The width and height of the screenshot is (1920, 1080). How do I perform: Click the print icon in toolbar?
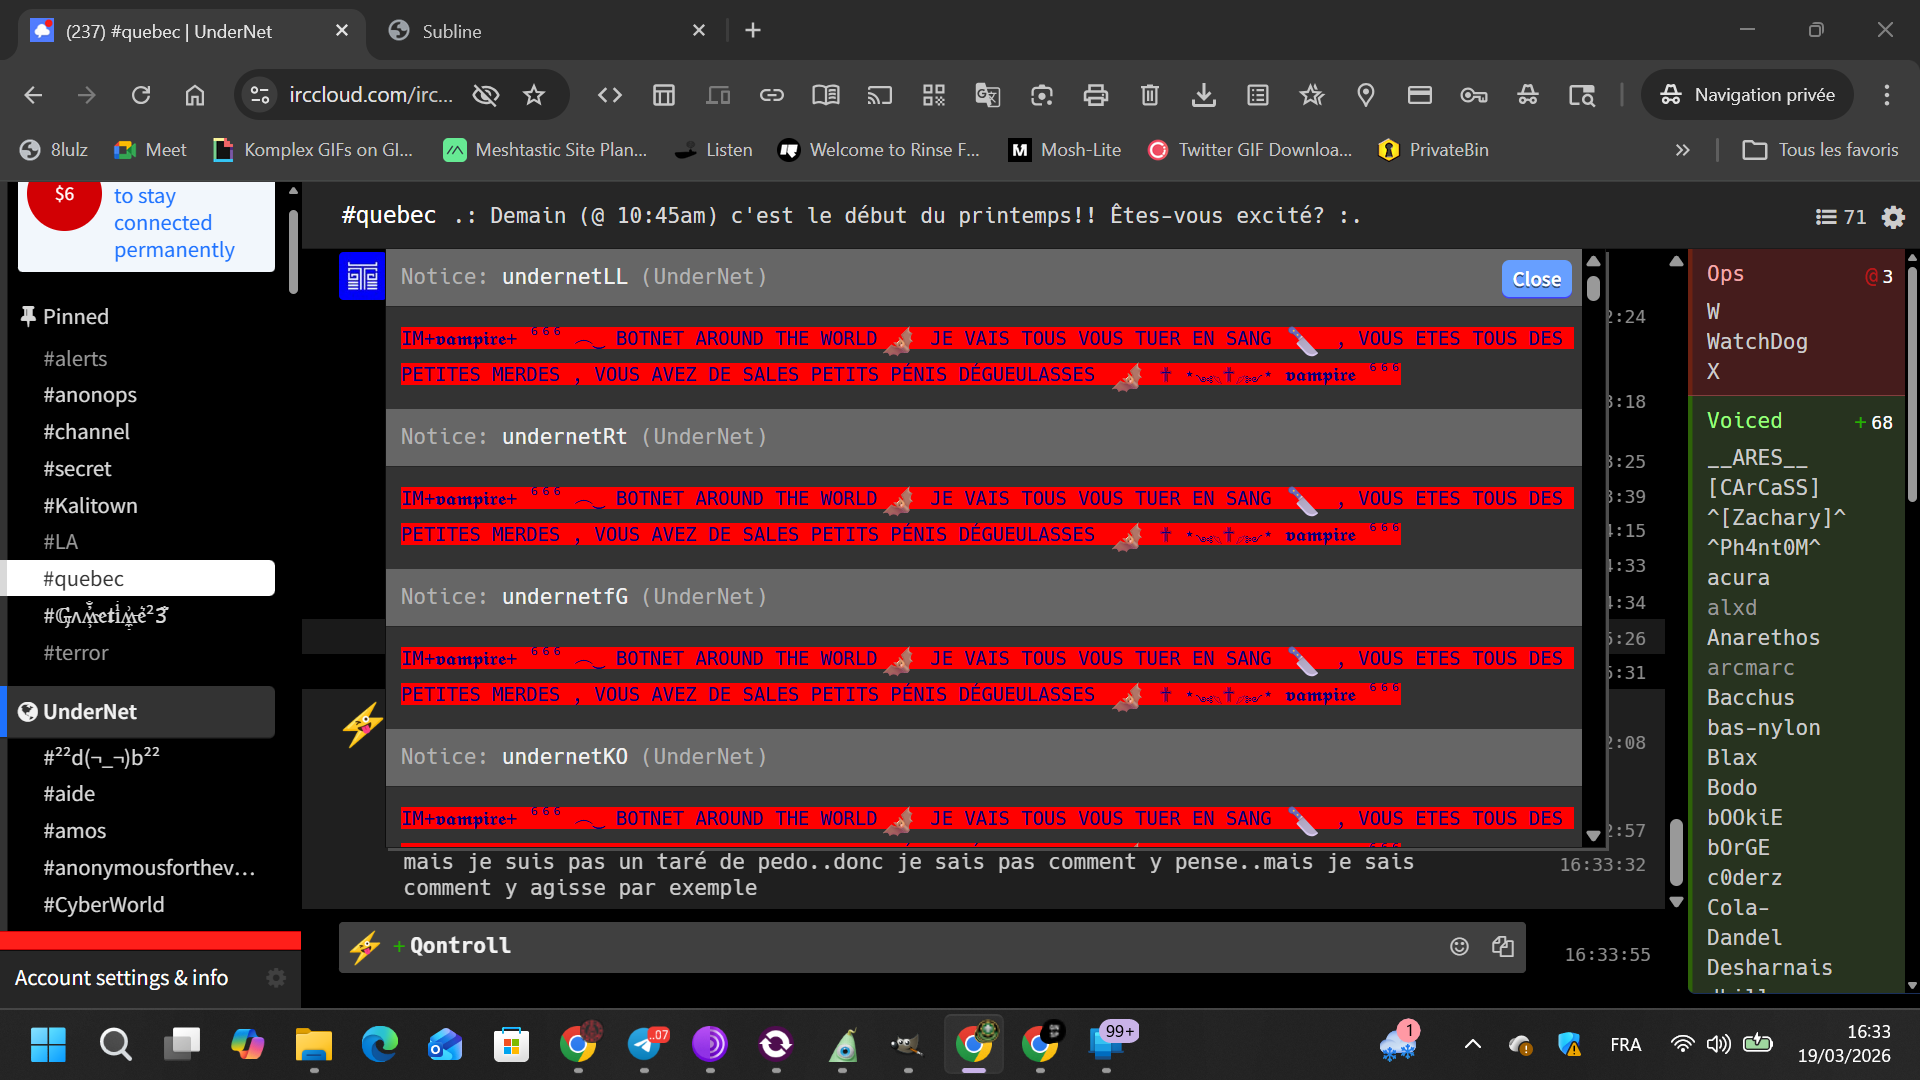point(1096,95)
